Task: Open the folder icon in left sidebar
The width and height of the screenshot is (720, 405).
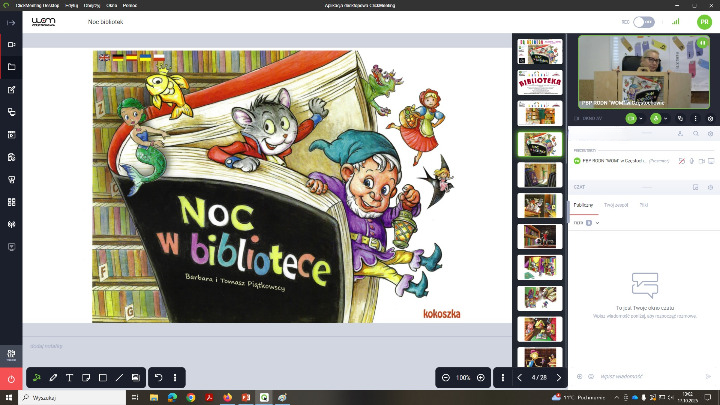Action: coord(11,67)
